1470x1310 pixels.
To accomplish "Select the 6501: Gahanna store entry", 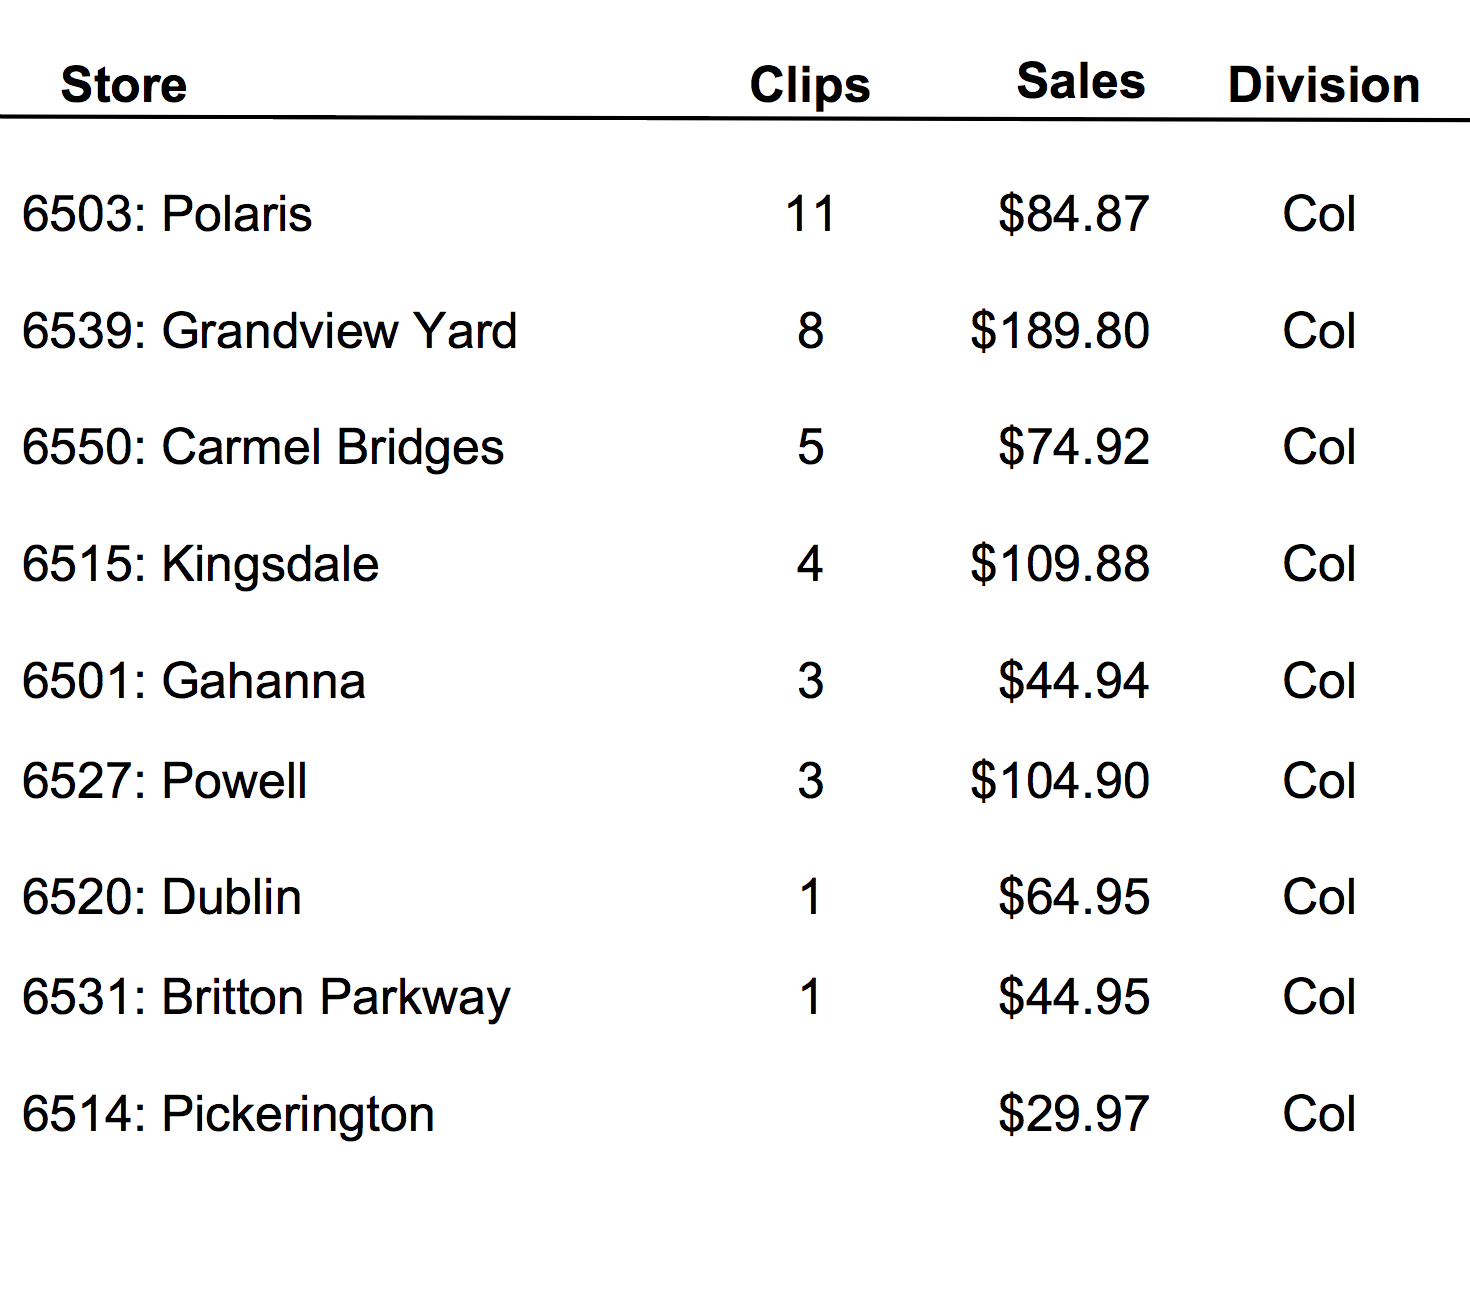I will click(194, 681).
